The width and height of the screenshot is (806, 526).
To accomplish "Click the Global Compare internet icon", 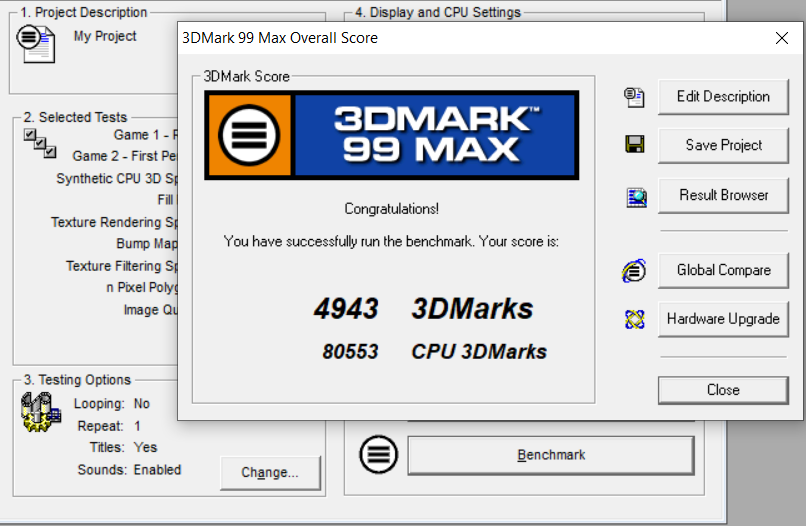I will (x=634, y=270).
